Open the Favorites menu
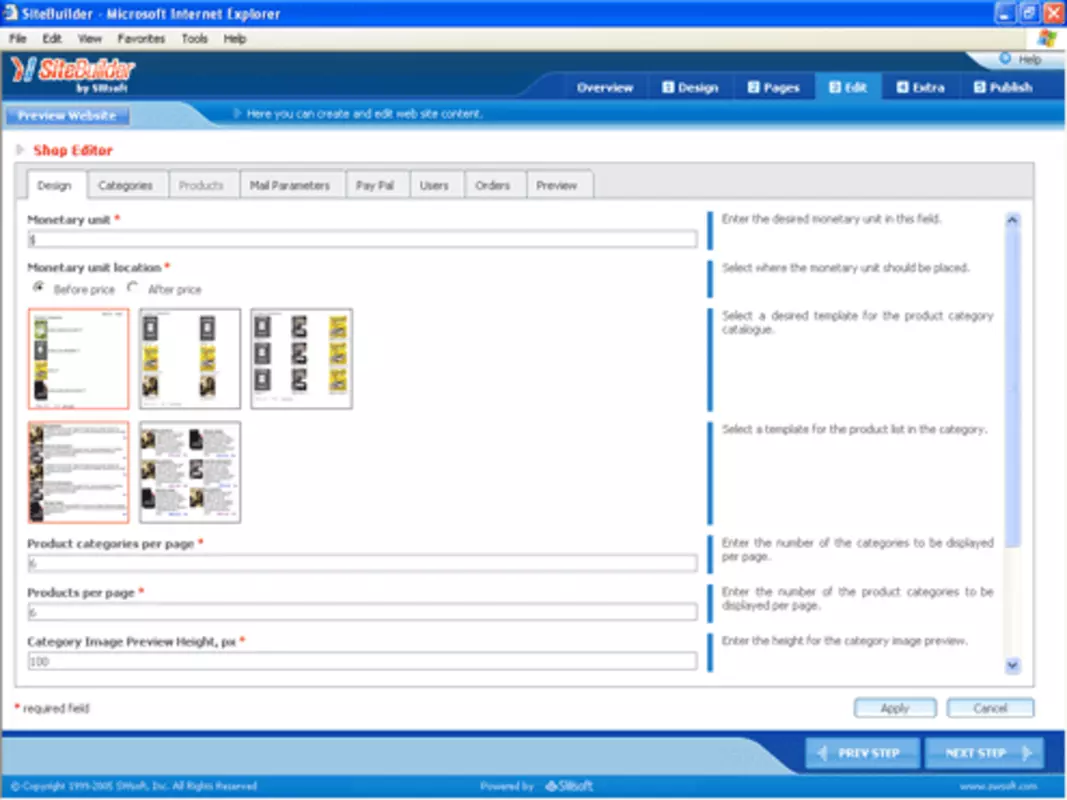This screenshot has width=1067, height=800. click(x=141, y=39)
